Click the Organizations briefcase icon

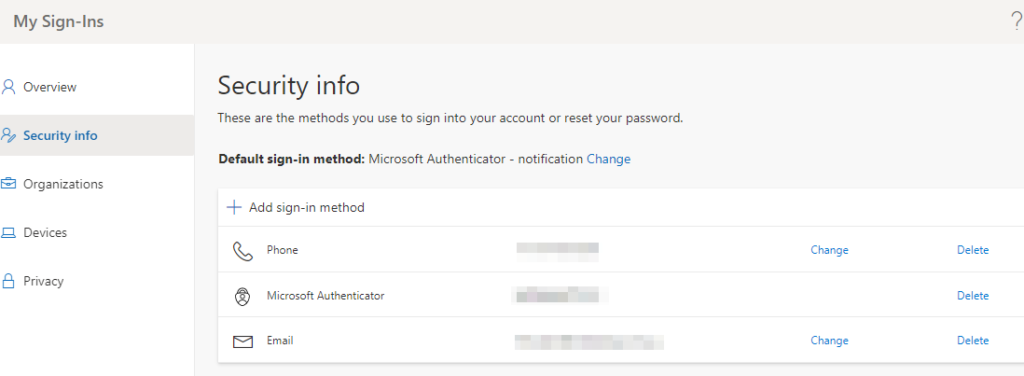pos(8,184)
